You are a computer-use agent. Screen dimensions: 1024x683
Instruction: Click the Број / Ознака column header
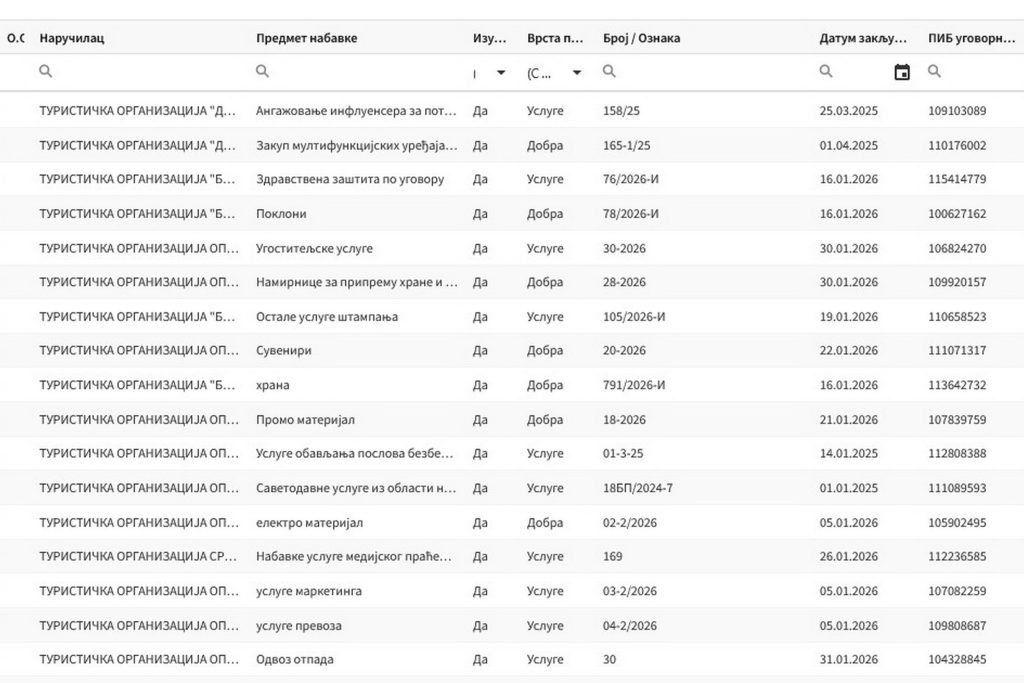(x=641, y=38)
